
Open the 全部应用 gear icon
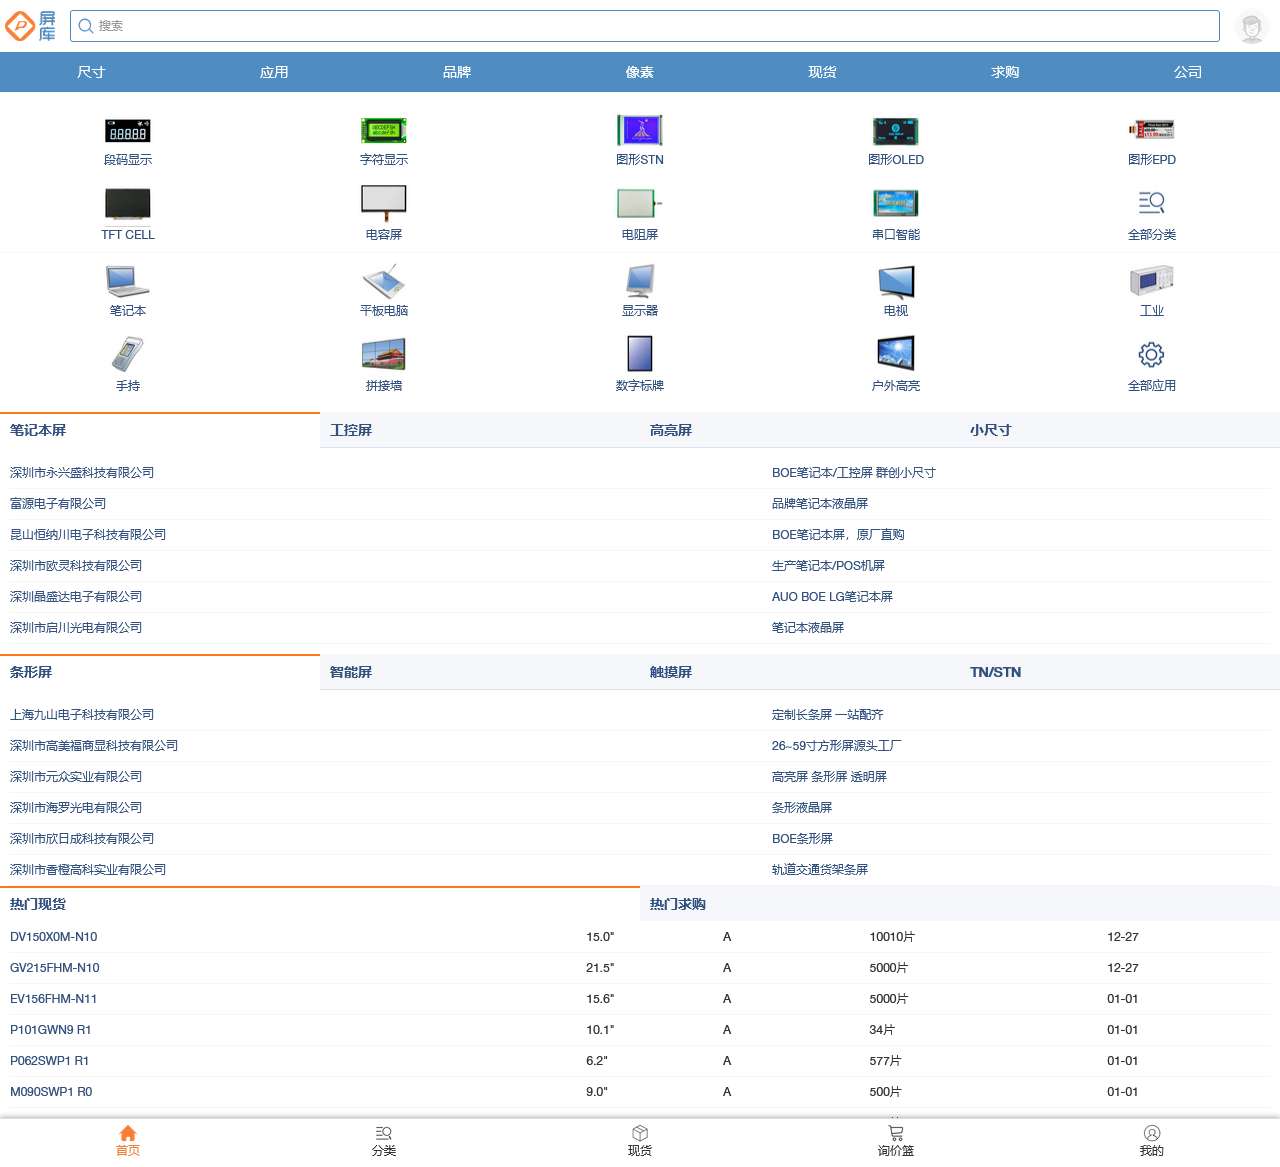point(1151,355)
